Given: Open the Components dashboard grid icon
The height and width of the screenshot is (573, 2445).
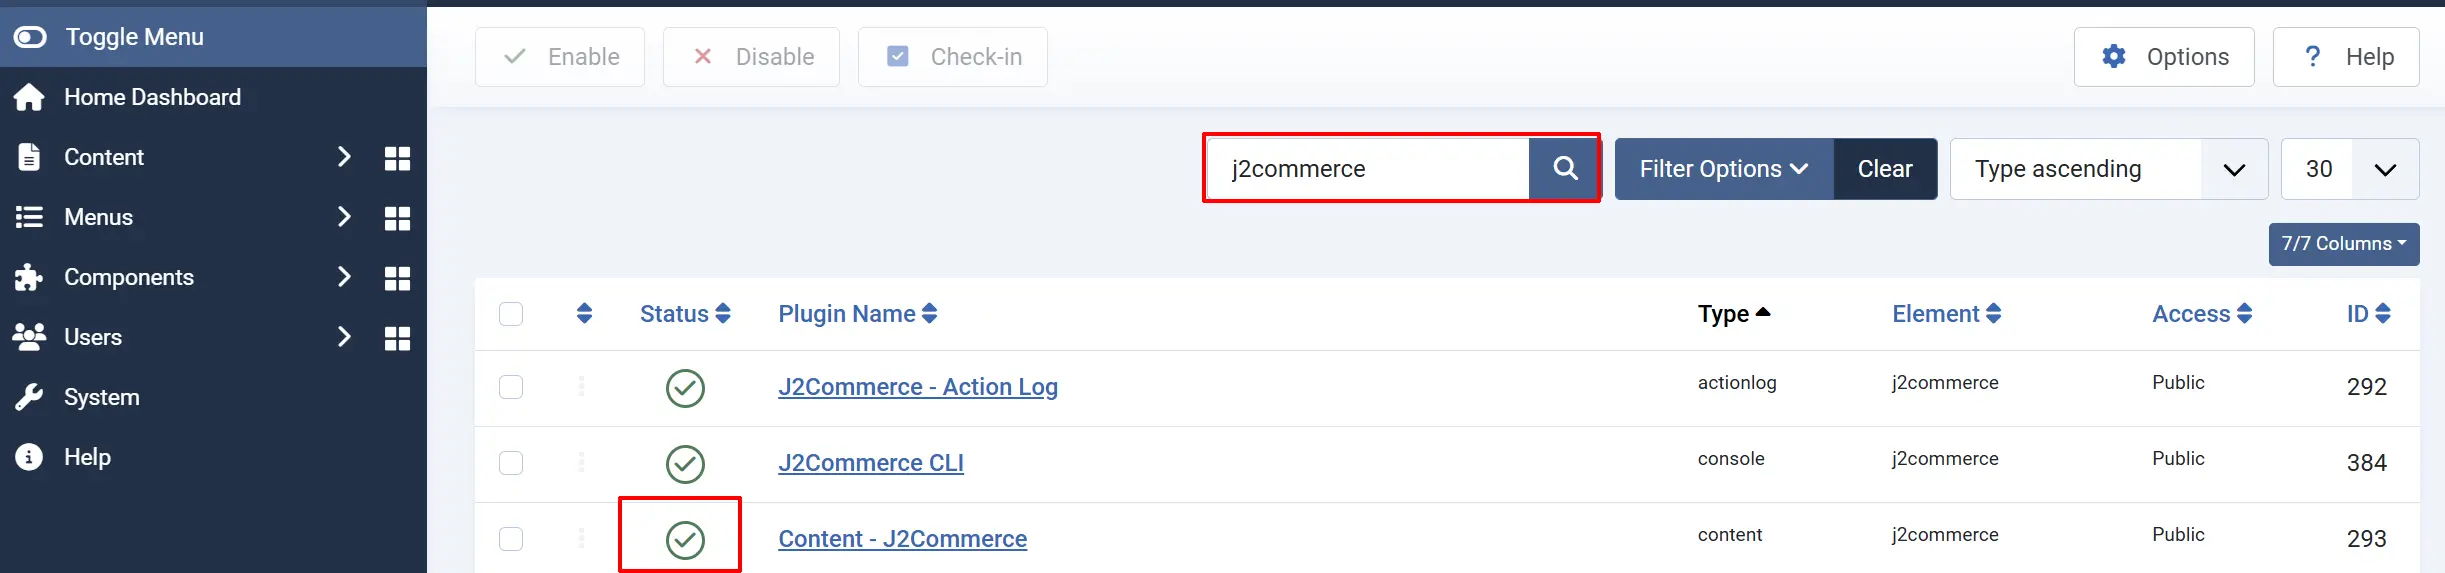Looking at the screenshot, I should tap(397, 278).
